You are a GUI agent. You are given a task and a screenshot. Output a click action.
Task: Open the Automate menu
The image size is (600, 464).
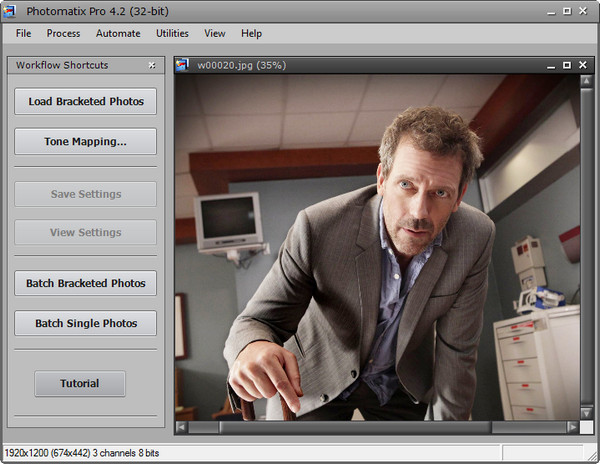[x=118, y=33]
